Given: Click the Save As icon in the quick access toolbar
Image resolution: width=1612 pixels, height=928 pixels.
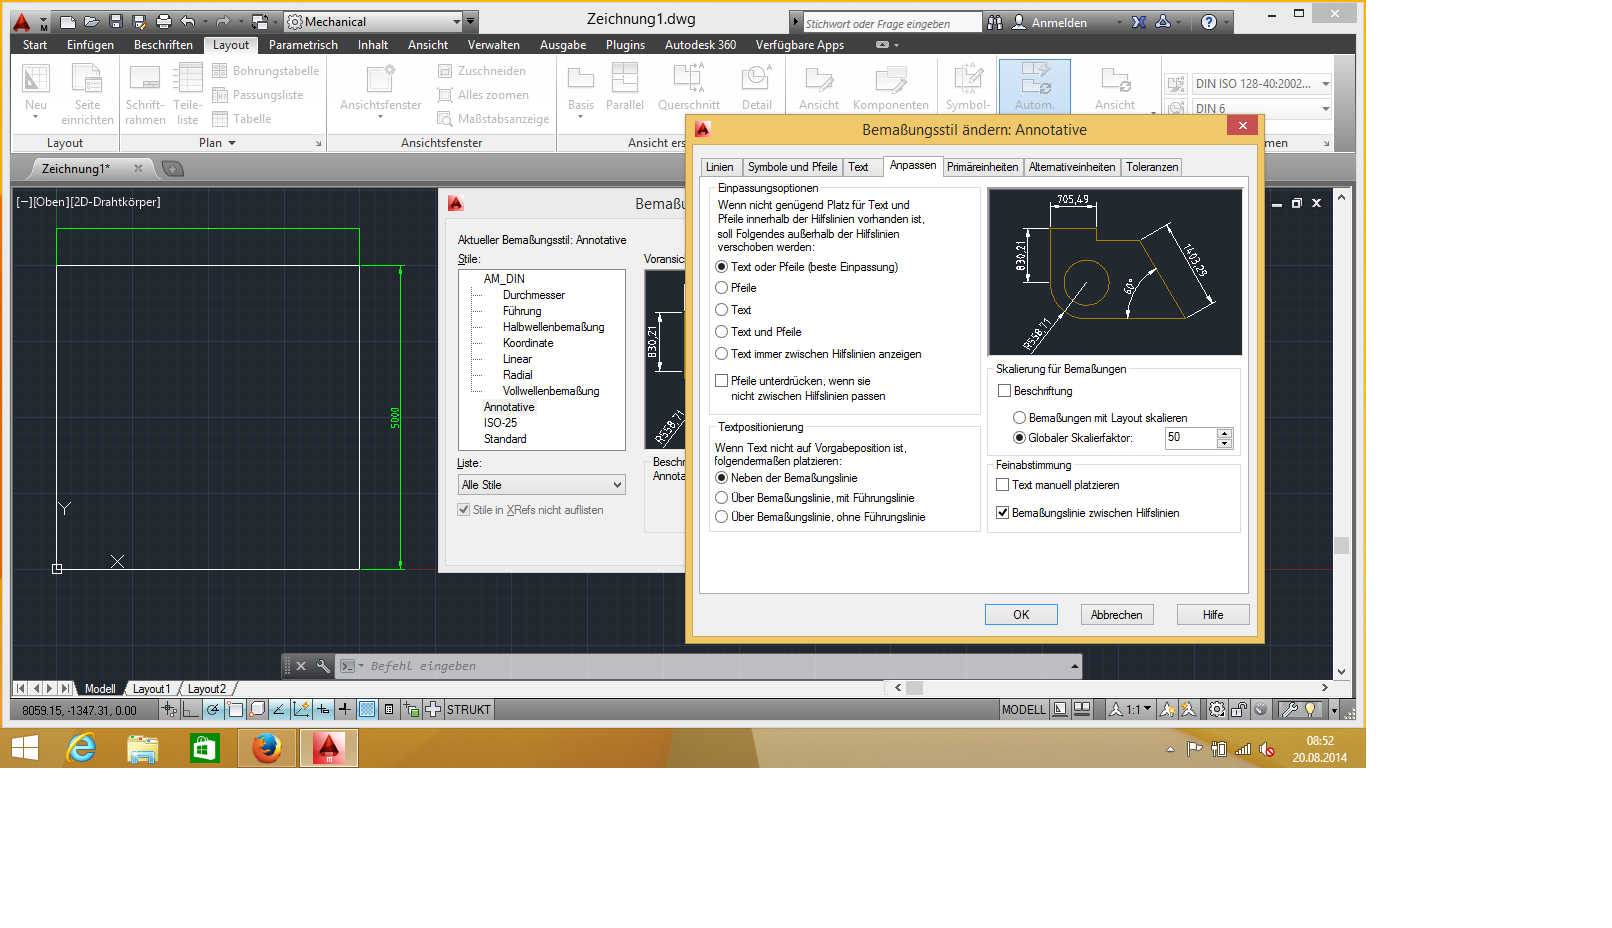Looking at the screenshot, I should click(x=139, y=21).
